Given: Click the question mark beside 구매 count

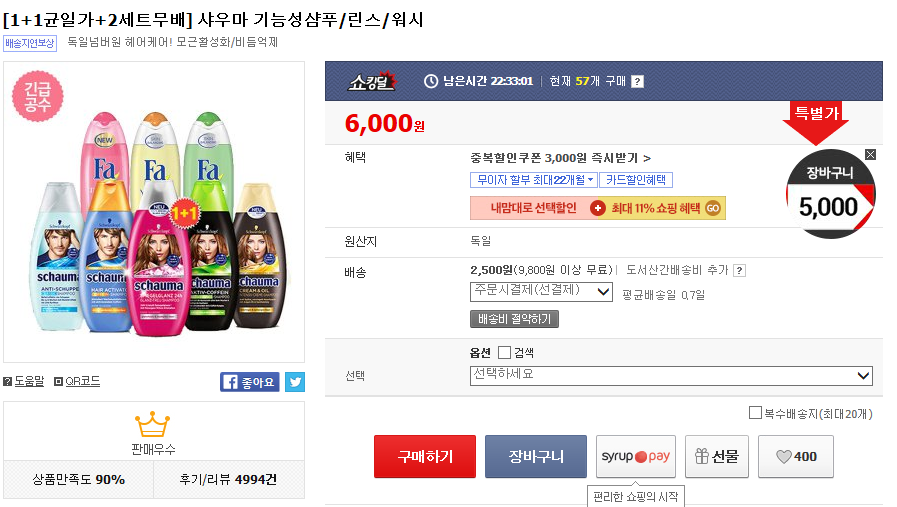Looking at the screenshot, I should 637,82.
